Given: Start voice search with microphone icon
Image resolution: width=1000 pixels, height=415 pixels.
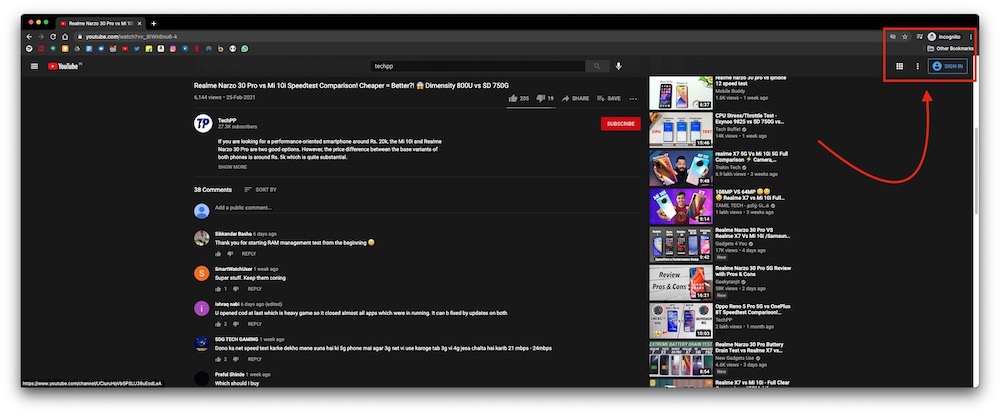Looking at the screenshot, I should coord(618,66).
